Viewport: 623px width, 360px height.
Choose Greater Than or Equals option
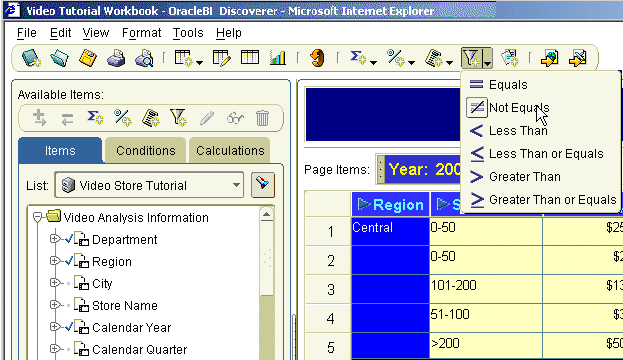[541, 199]
